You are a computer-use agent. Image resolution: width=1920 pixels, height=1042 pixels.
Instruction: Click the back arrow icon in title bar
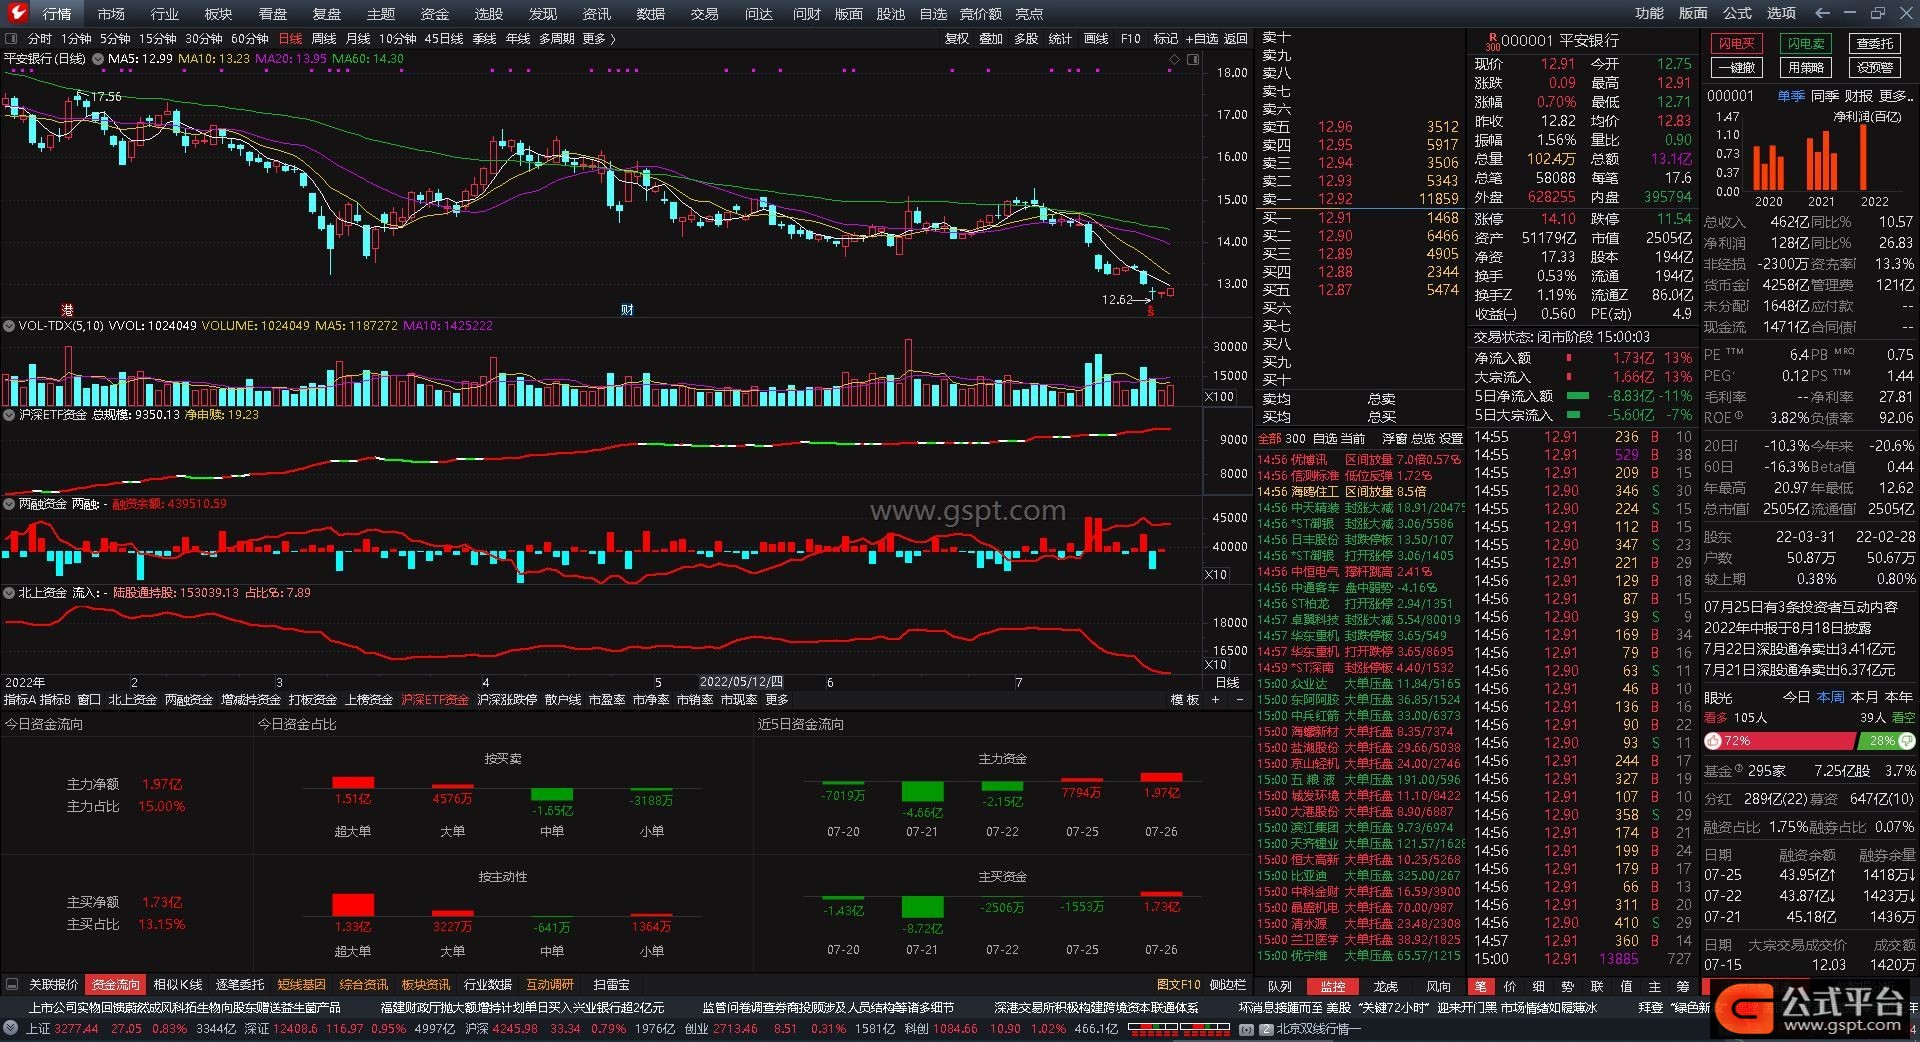point(1822,13)
